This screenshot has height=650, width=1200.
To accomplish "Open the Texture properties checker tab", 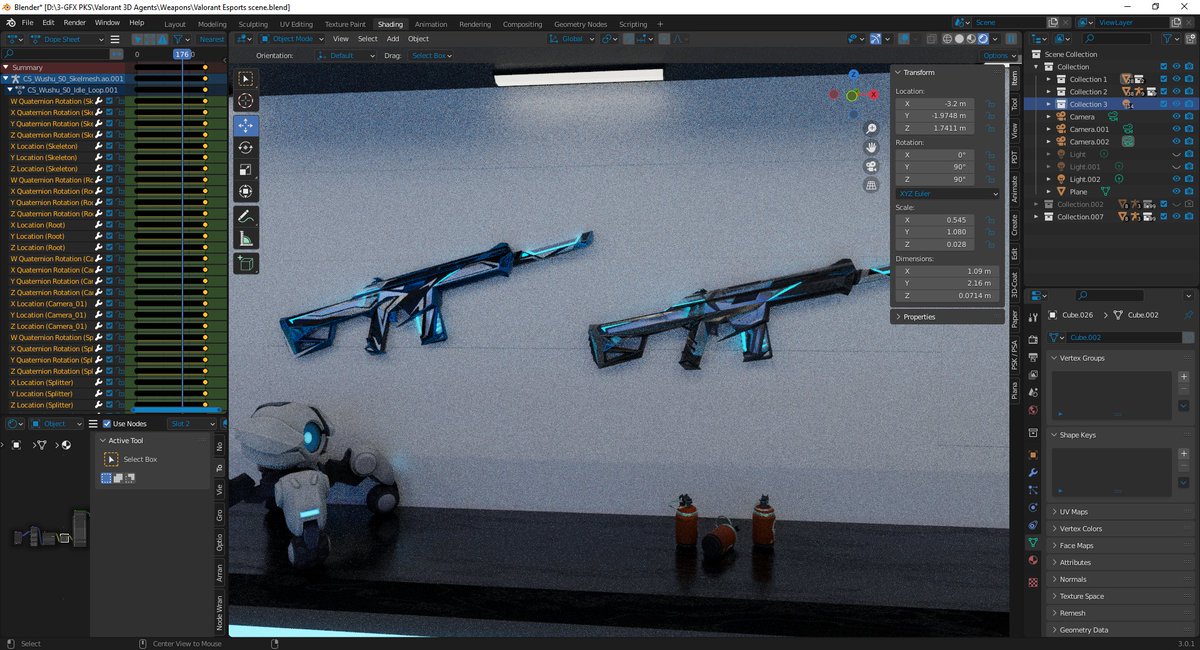I will [x=1033, y=582].
